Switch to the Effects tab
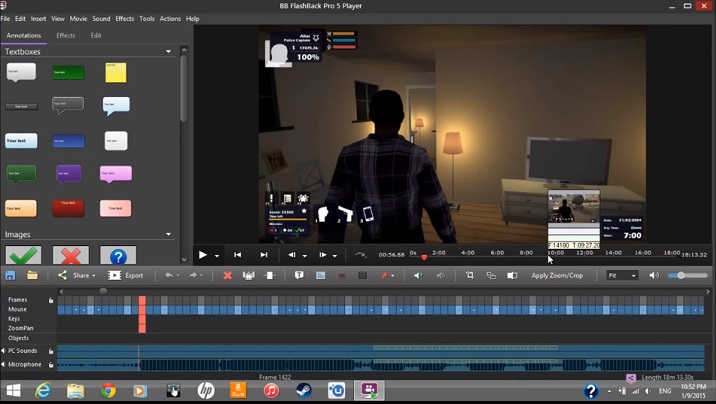The height and width of the screenshot is (404, 716). tap(66, 35)
